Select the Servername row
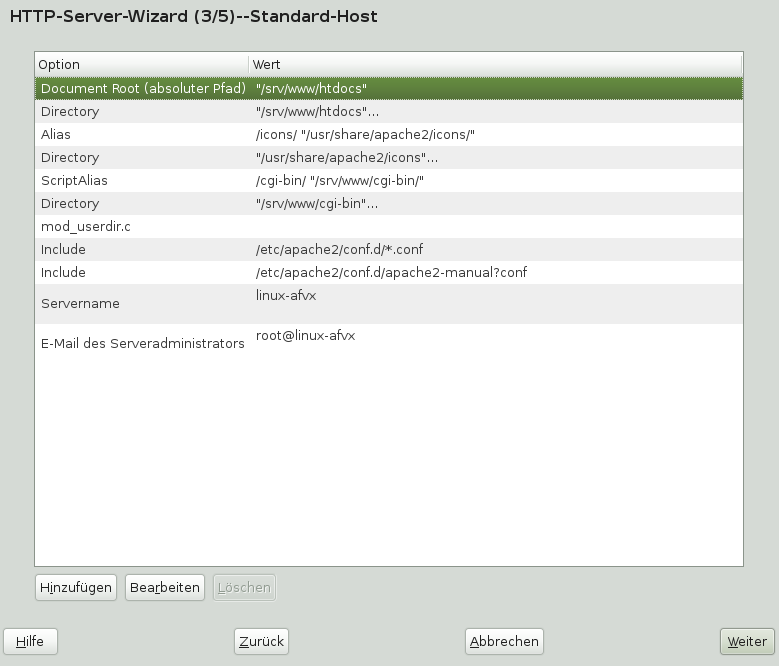The height and width of the screenshot is (666, 779). point(389,303)
